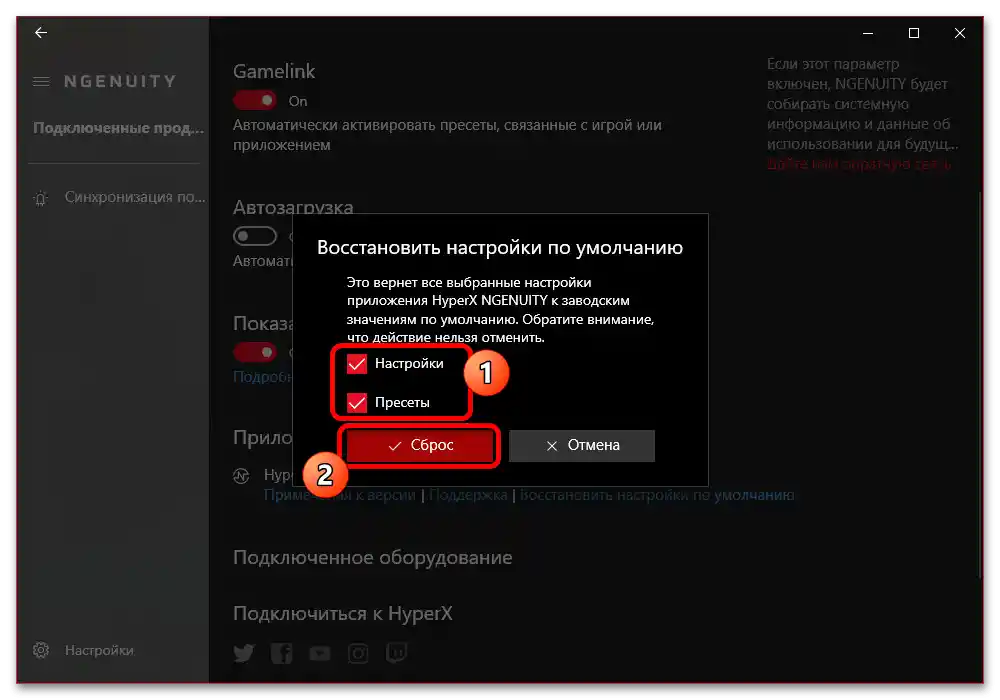Click the gear icon at the sidebar bottom
Viewport: 1000px width, 700px height.
point(41,650)
